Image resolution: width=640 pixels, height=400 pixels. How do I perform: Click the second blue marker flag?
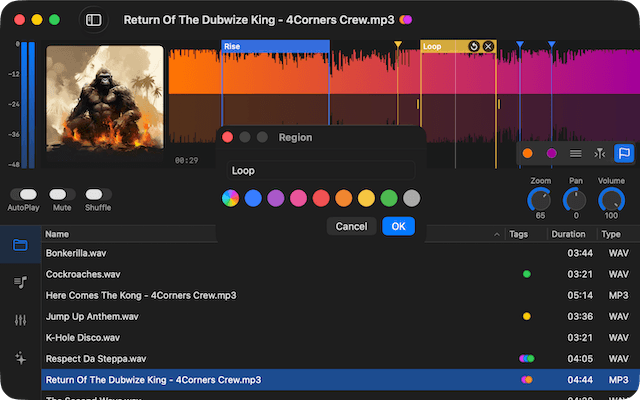point(551,44)
